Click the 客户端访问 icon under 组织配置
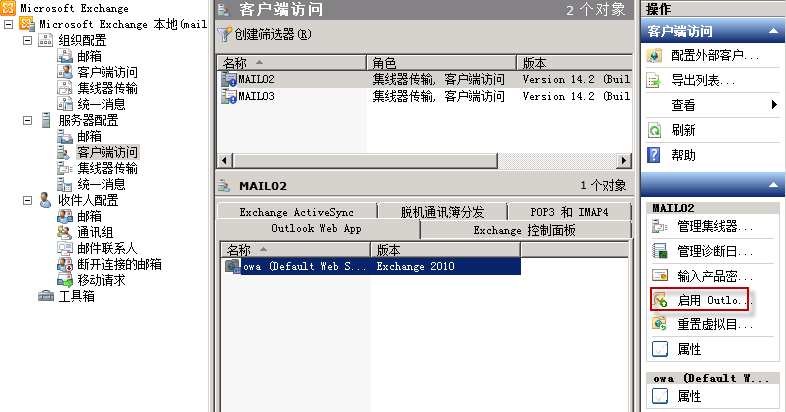This screenshot has width=786, height=412. (65, 72)
